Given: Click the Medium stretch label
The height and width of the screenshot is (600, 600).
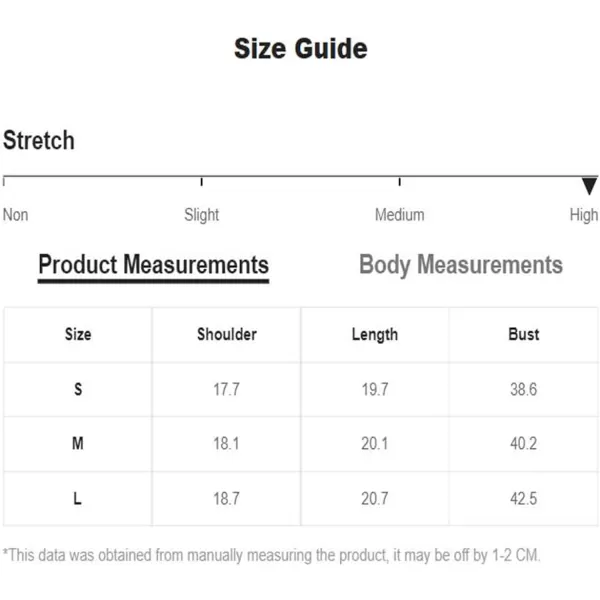Looking at the screenshot, I should pyautogui.click(x=399, y=215).
